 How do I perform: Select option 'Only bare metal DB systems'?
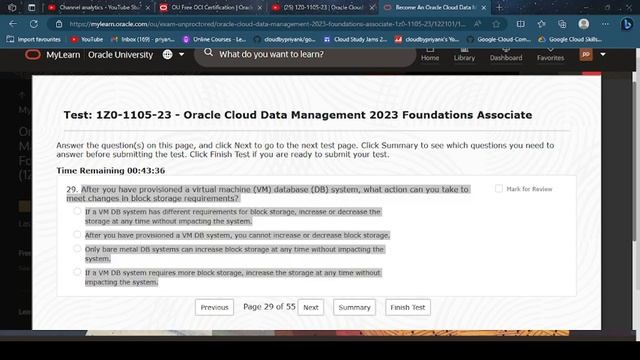[77, 248]
